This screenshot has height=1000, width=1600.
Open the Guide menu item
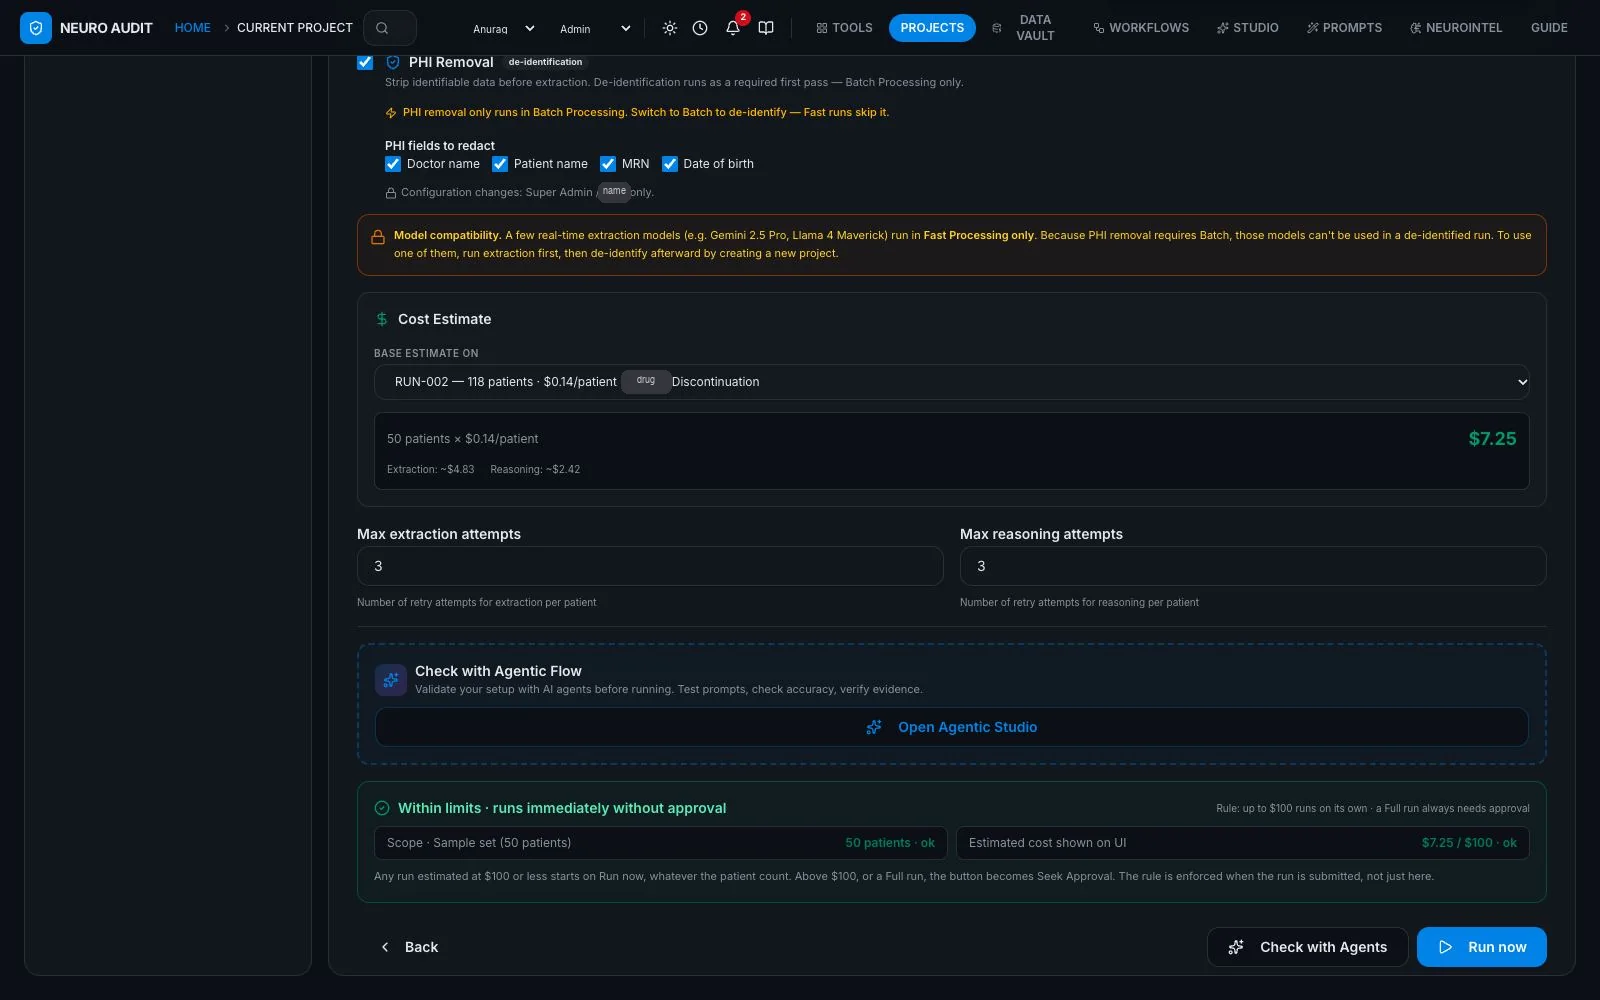1549,28
